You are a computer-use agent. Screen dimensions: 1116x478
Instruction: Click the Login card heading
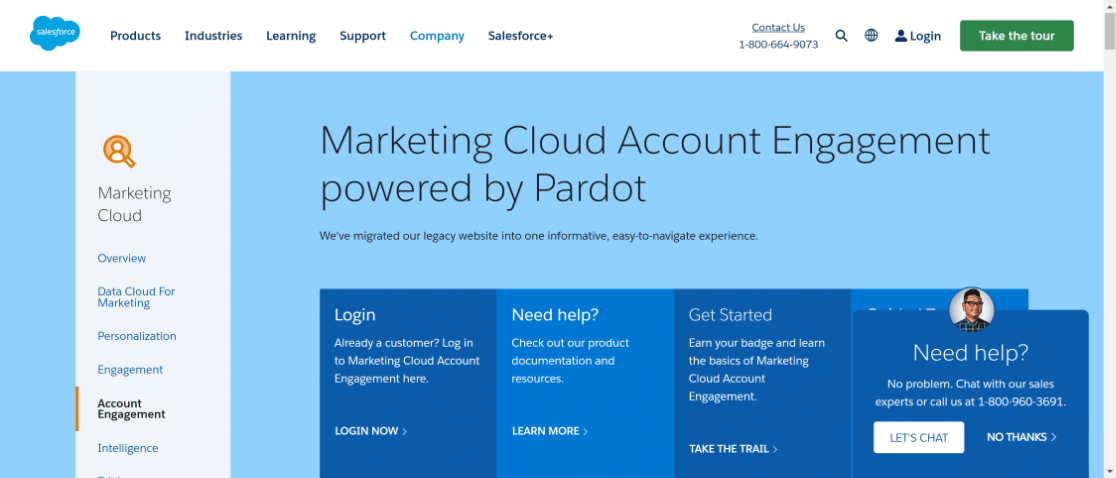[x=354, y=314]
